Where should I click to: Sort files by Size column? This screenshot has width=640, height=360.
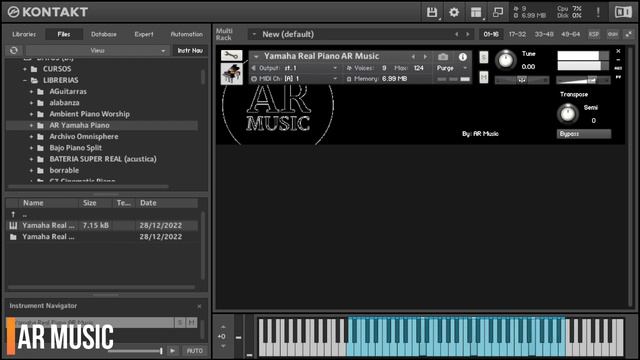pyautogui.click(x=95, y=203)
